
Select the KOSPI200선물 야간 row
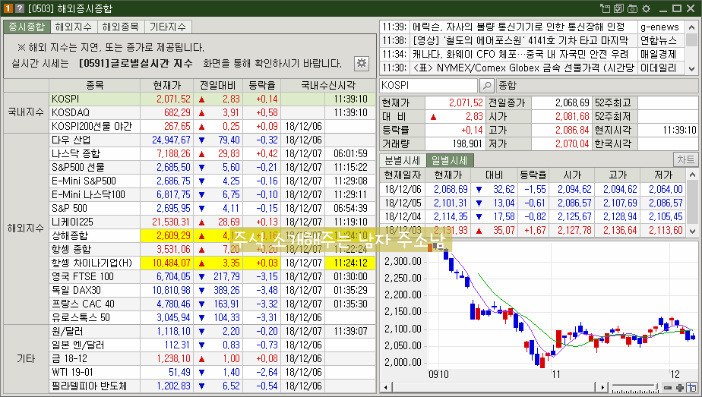(x=212, y=126)
